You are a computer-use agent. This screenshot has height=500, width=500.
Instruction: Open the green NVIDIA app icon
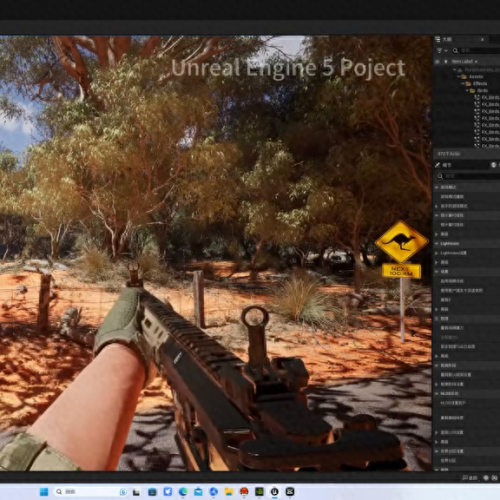pos(259,492)
